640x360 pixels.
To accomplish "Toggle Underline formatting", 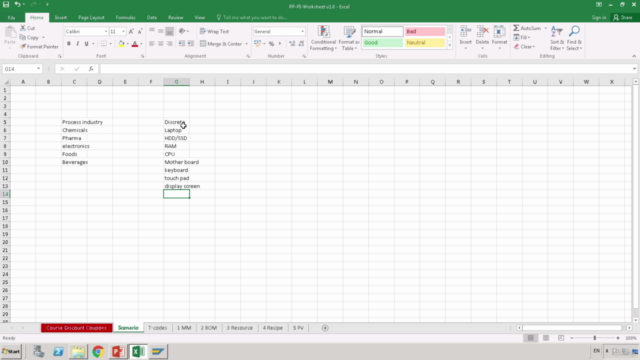I will click(87, 44).
